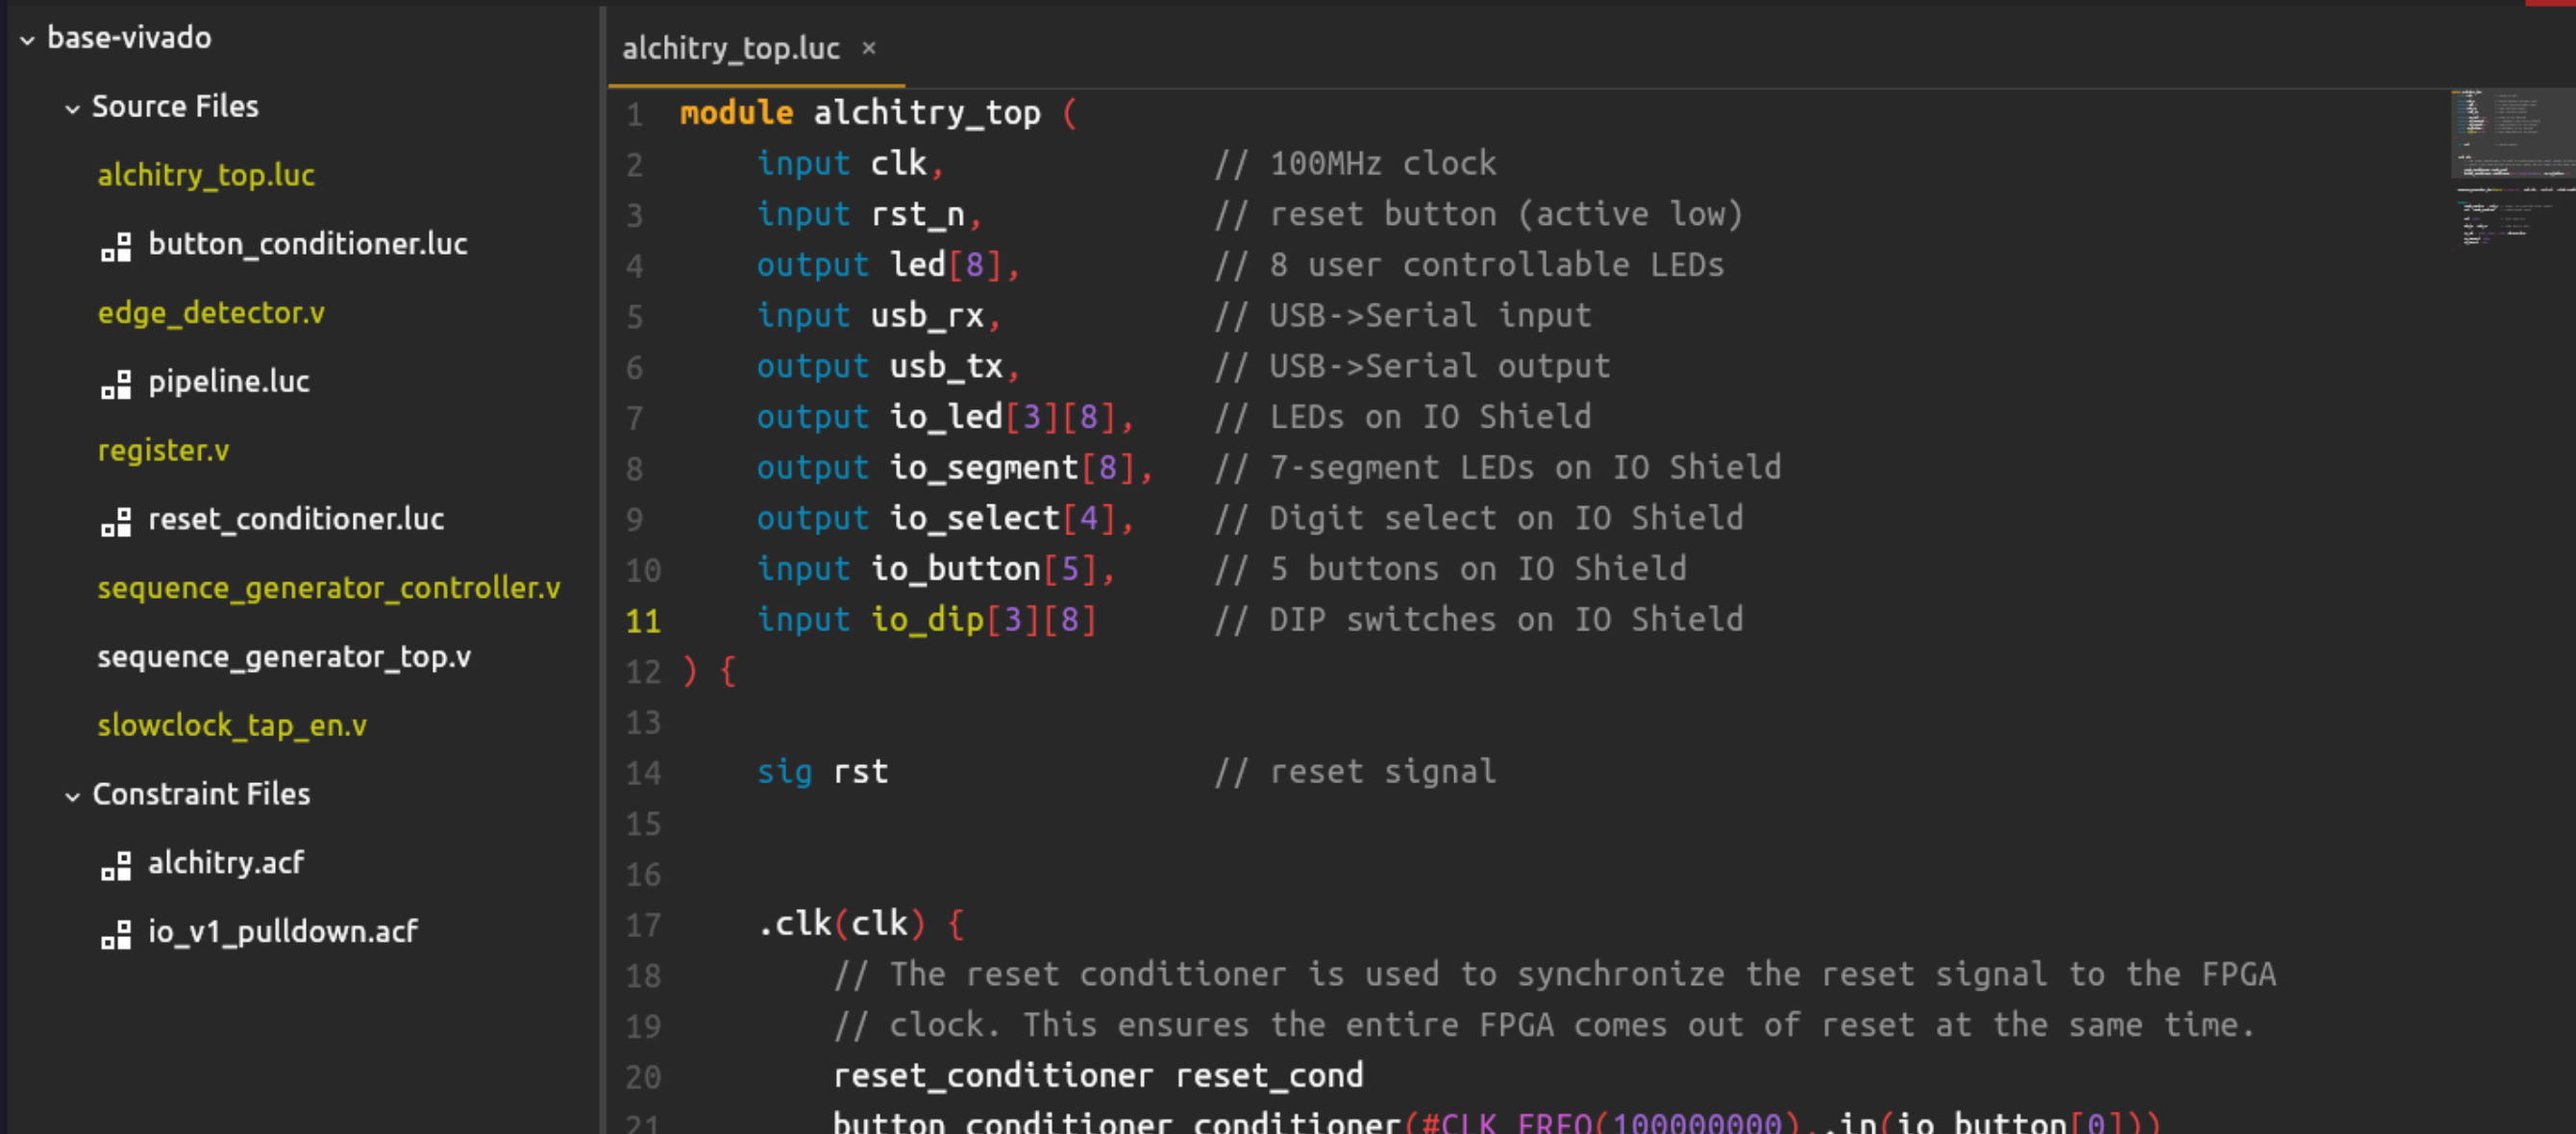The height and width of the screenshot is (1134, 2576).
Task: Click line number 11 in the gutter
Action: coord(643,621)
